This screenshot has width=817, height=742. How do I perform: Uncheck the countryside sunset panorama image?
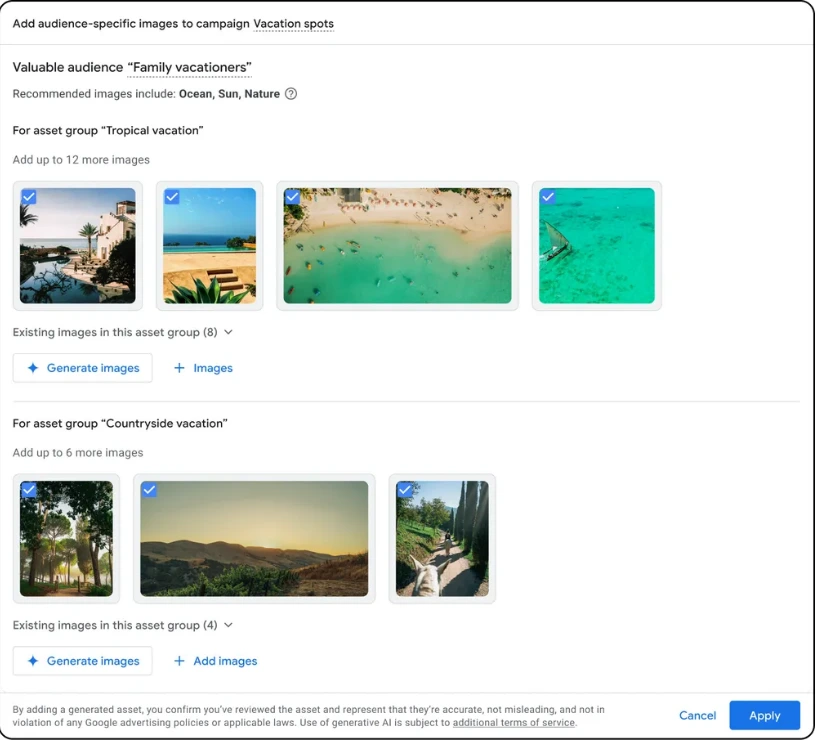click(x=150, y=490)
